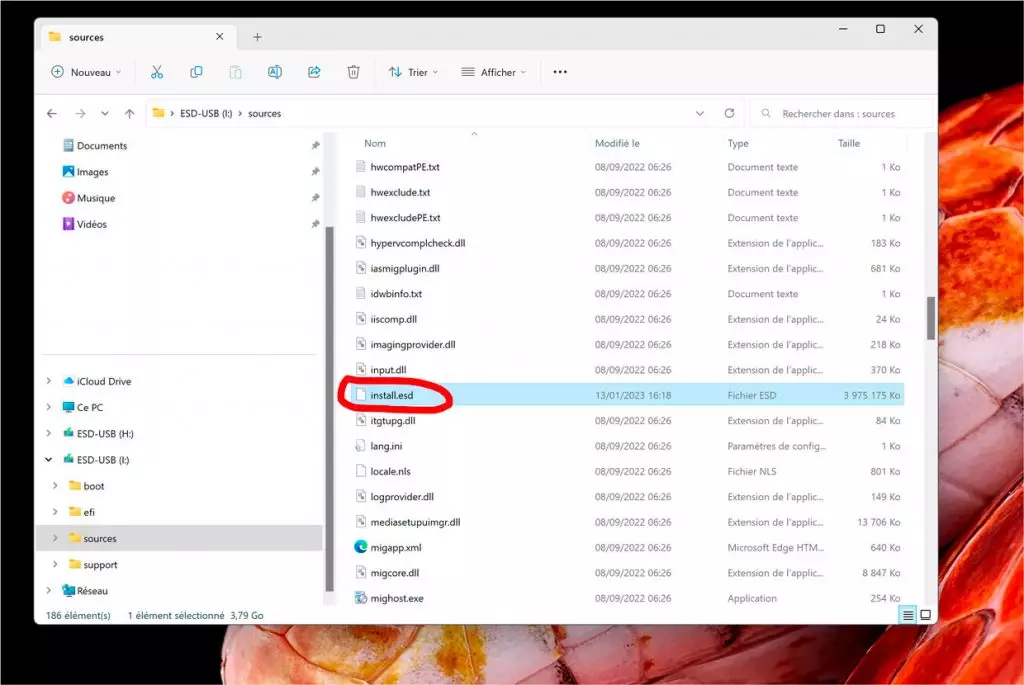This screenshot has height=685, width=1024.
Task: Go forward with the right arrow
Action: [x=80, y=114]
